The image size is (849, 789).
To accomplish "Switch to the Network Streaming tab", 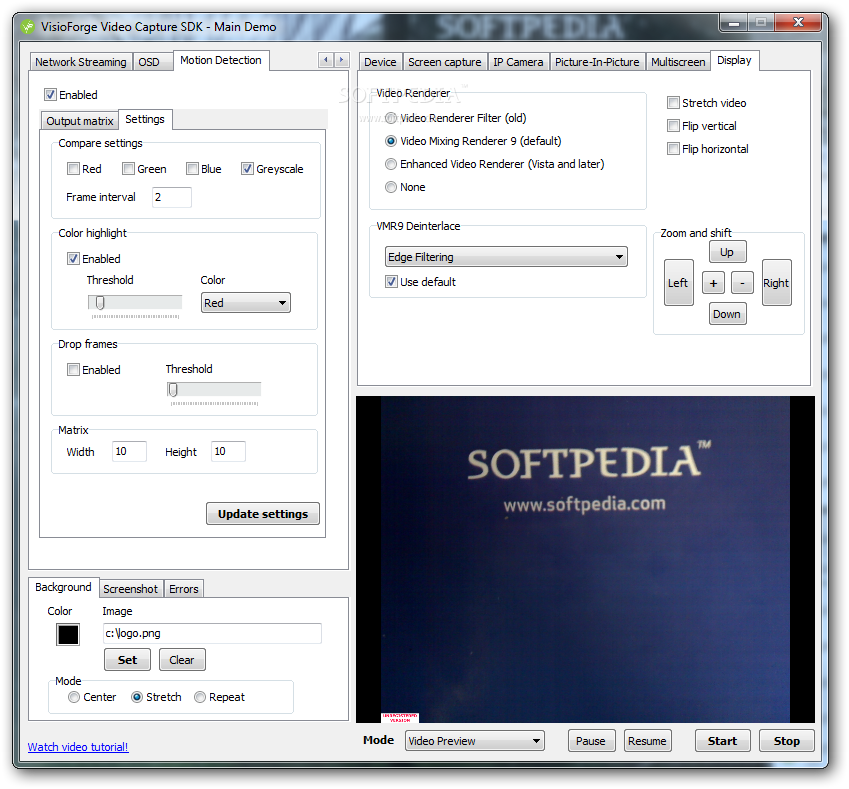I will 81,62.
